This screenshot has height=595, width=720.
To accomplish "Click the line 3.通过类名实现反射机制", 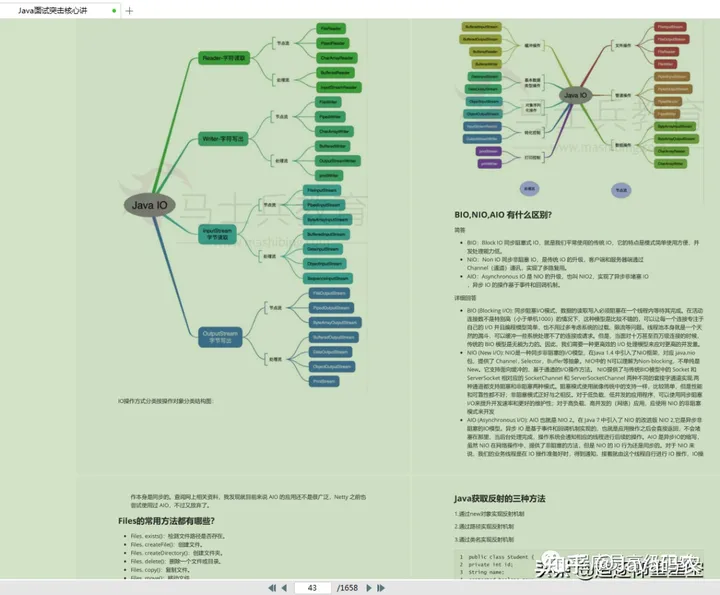I will pyautogui.click(x=484, y=539).
